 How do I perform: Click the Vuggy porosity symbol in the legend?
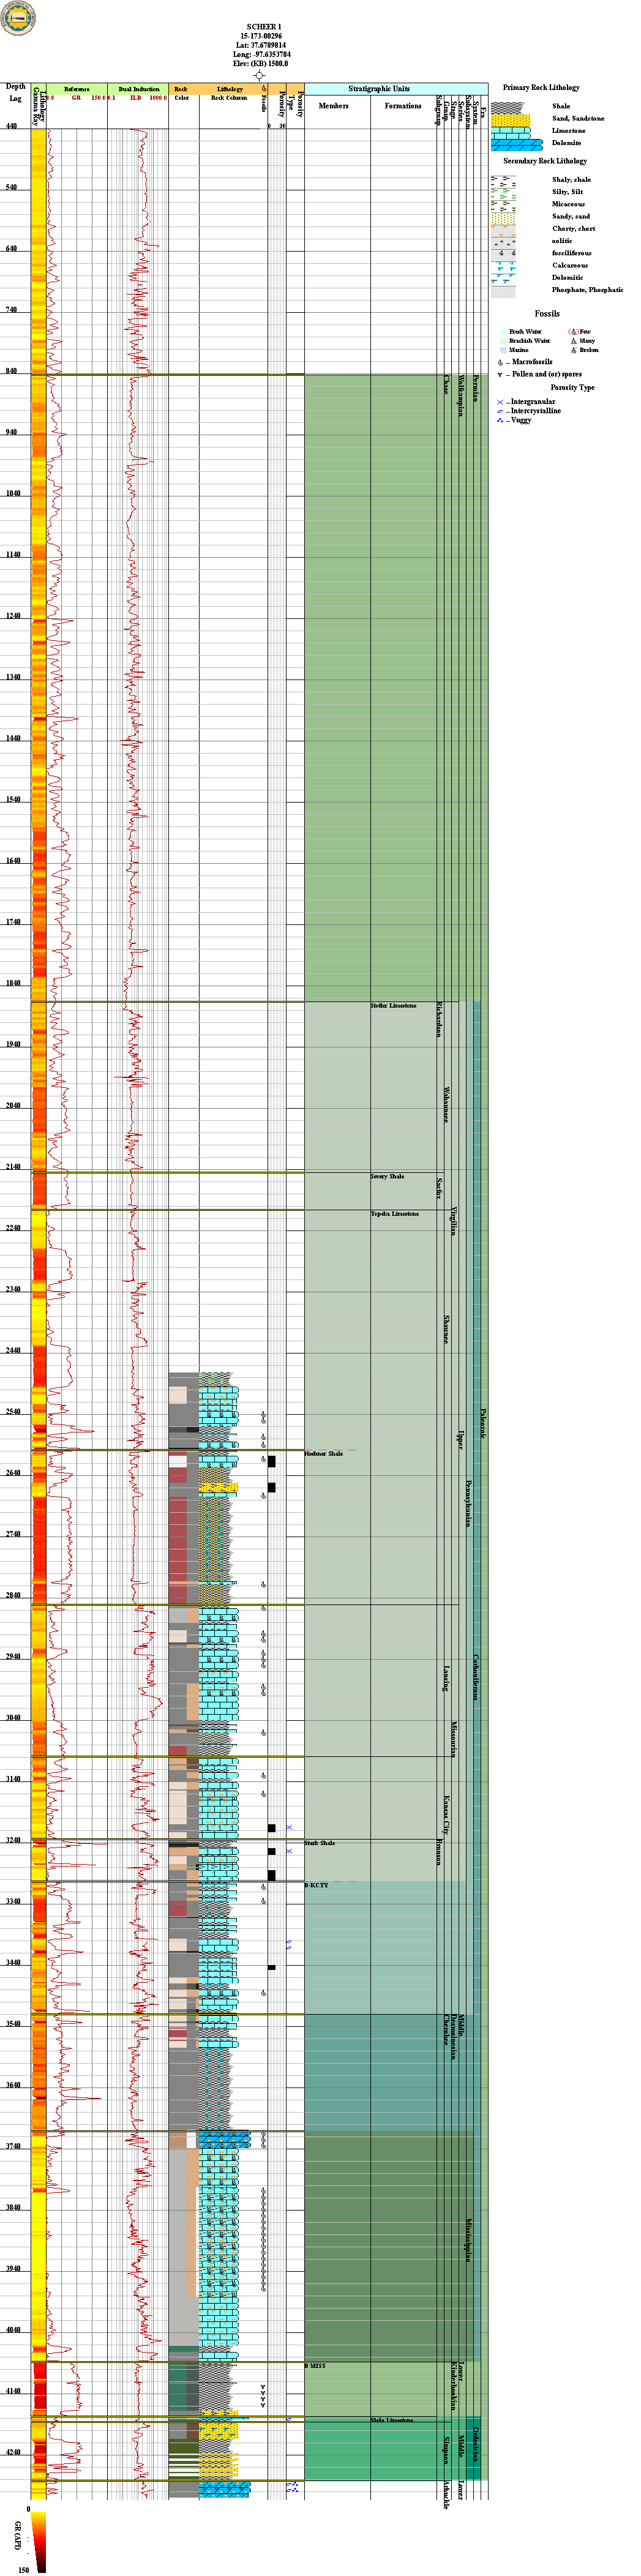[x=500, y=420]
